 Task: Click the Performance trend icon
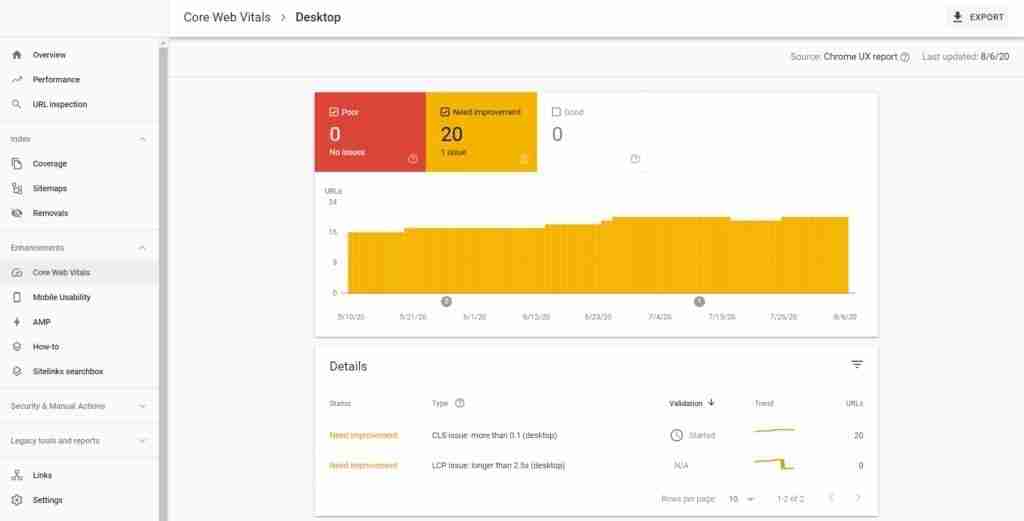(x=17, y=80)
